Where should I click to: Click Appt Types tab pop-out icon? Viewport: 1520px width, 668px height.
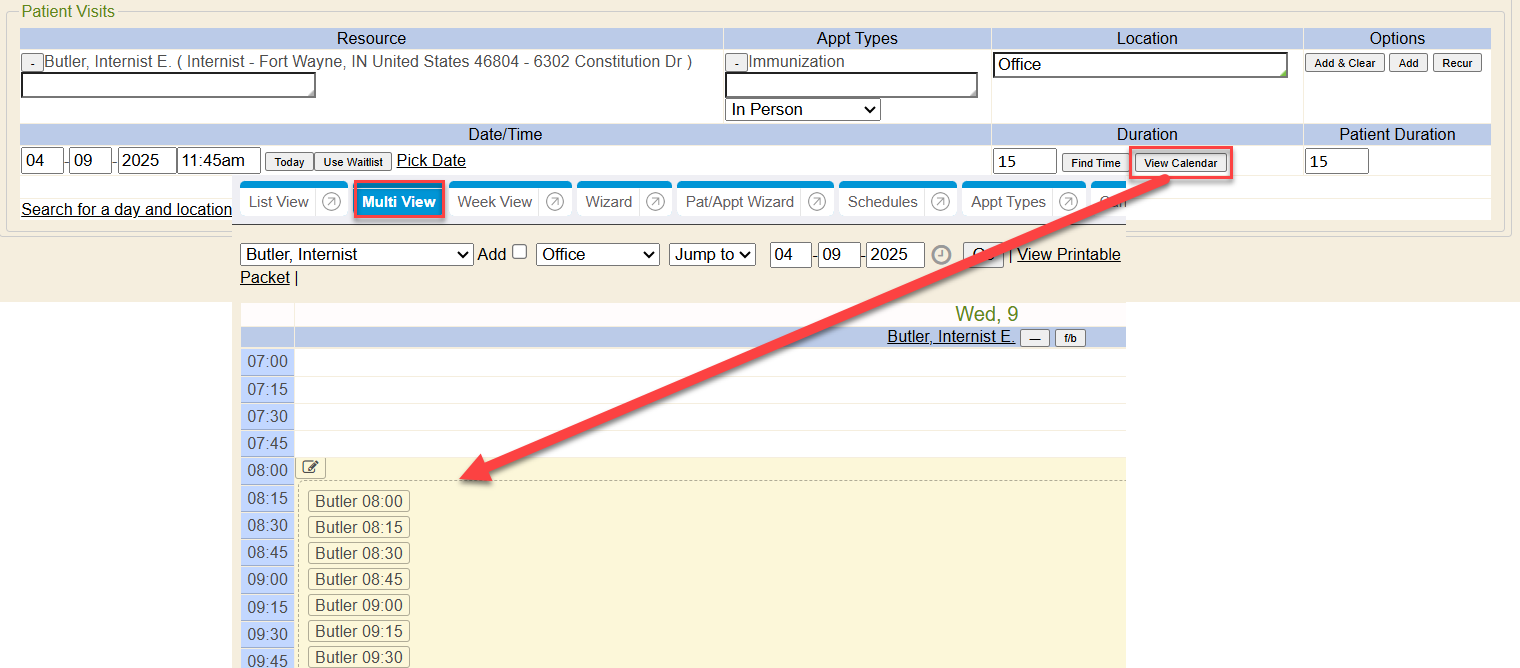coord(1068,202)
